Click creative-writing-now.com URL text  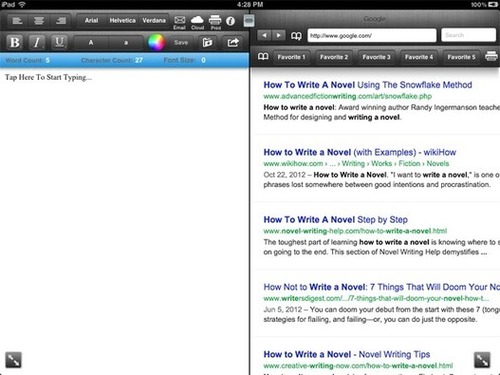(358, 366)
